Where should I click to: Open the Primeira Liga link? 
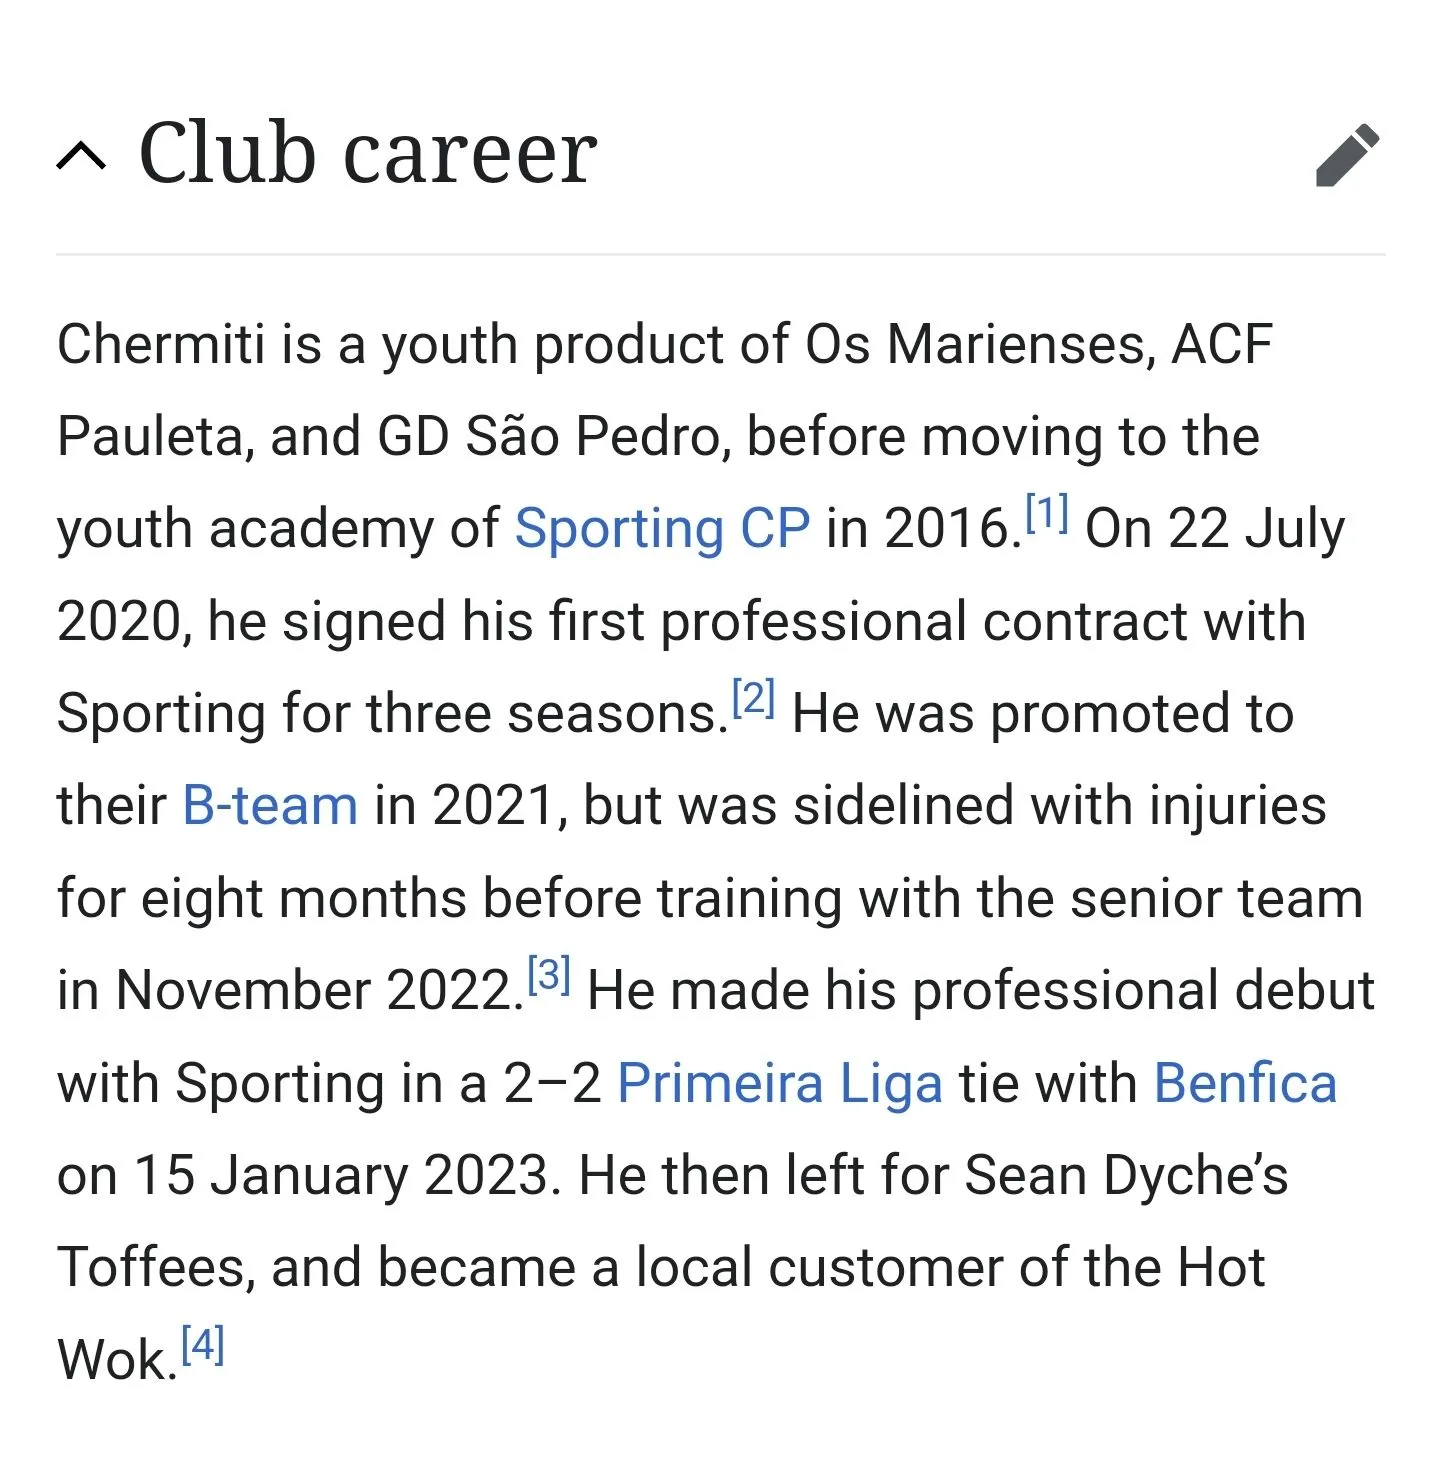click(x=779, y=1083)
